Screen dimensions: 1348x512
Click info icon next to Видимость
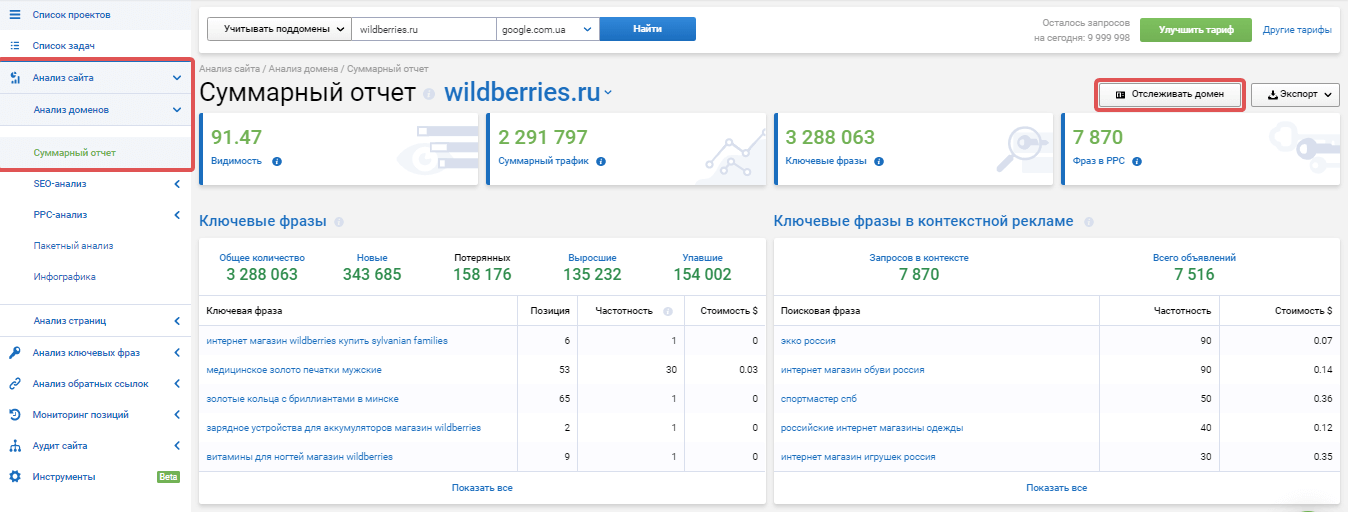(277, 161)
